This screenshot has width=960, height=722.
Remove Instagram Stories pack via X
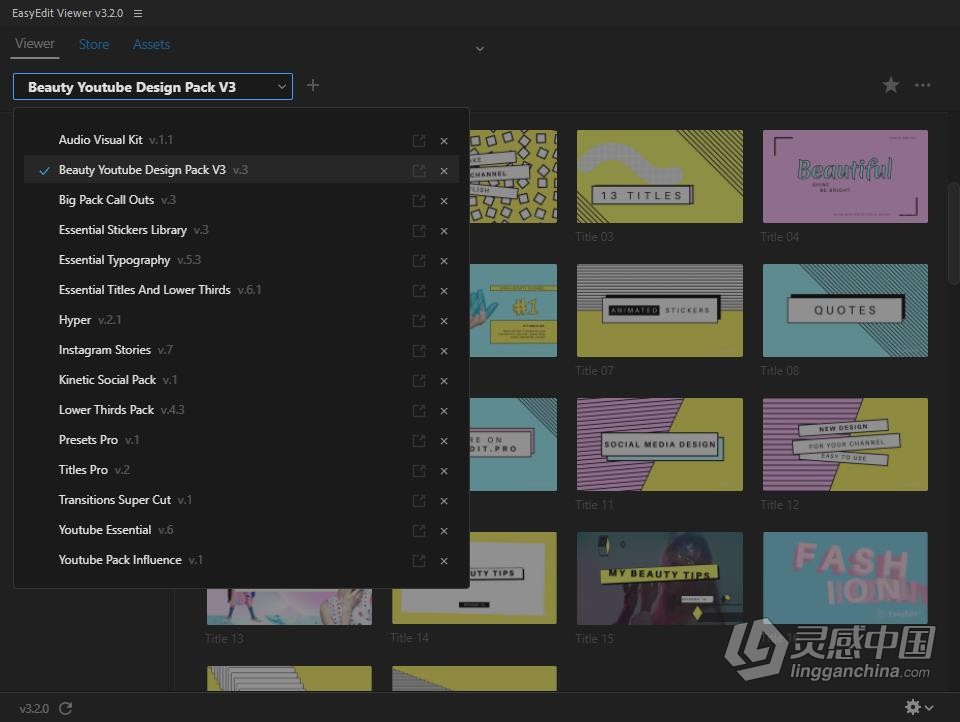click(444, 351)
